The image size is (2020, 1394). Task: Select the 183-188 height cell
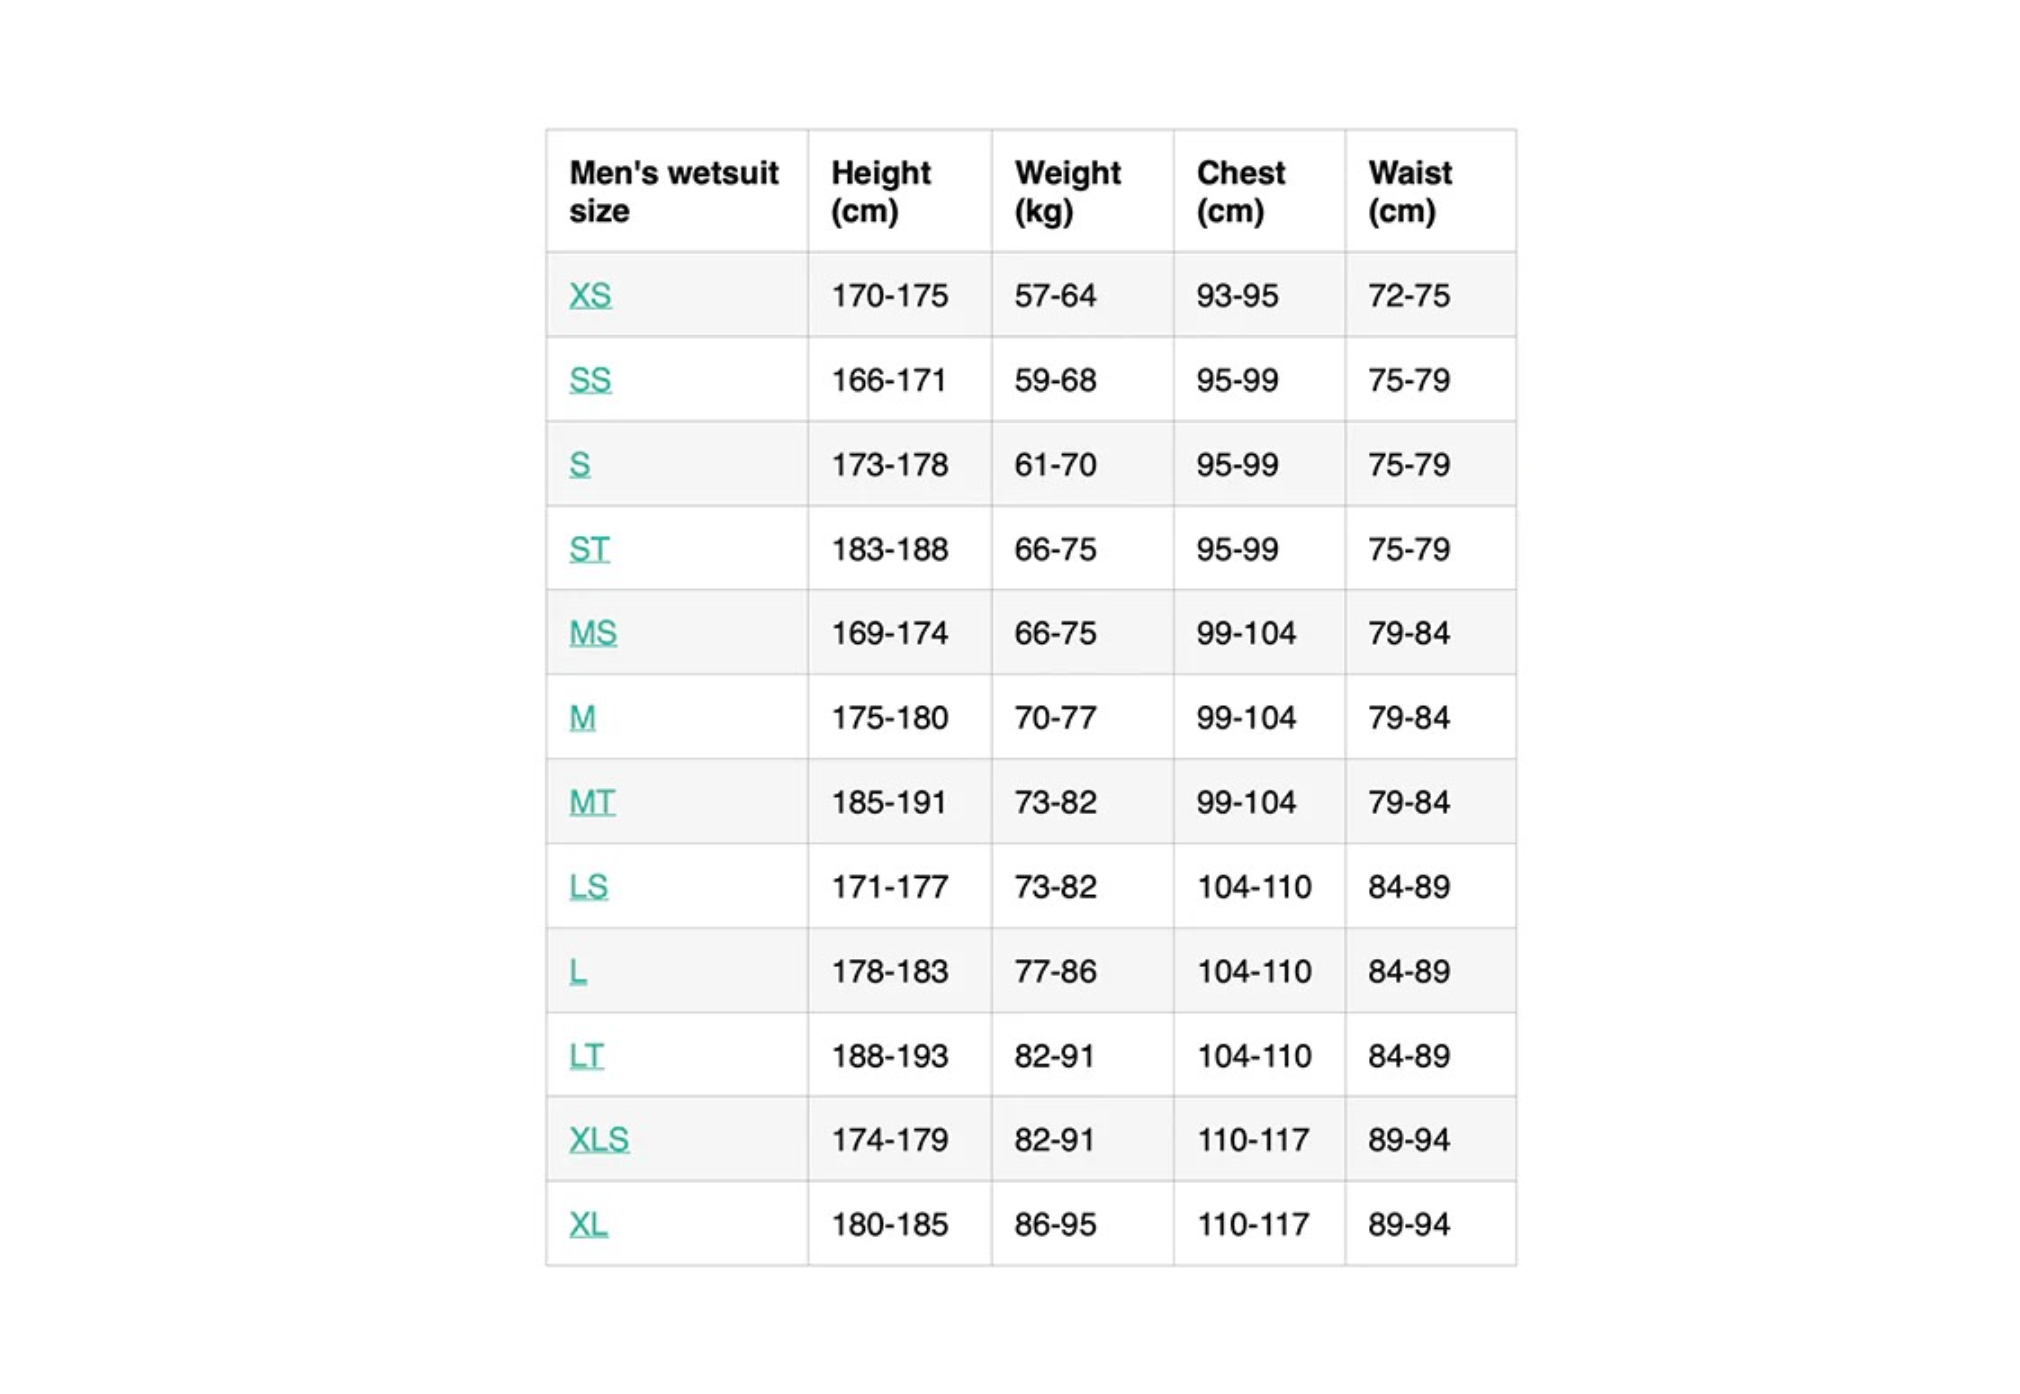point(889,549)
